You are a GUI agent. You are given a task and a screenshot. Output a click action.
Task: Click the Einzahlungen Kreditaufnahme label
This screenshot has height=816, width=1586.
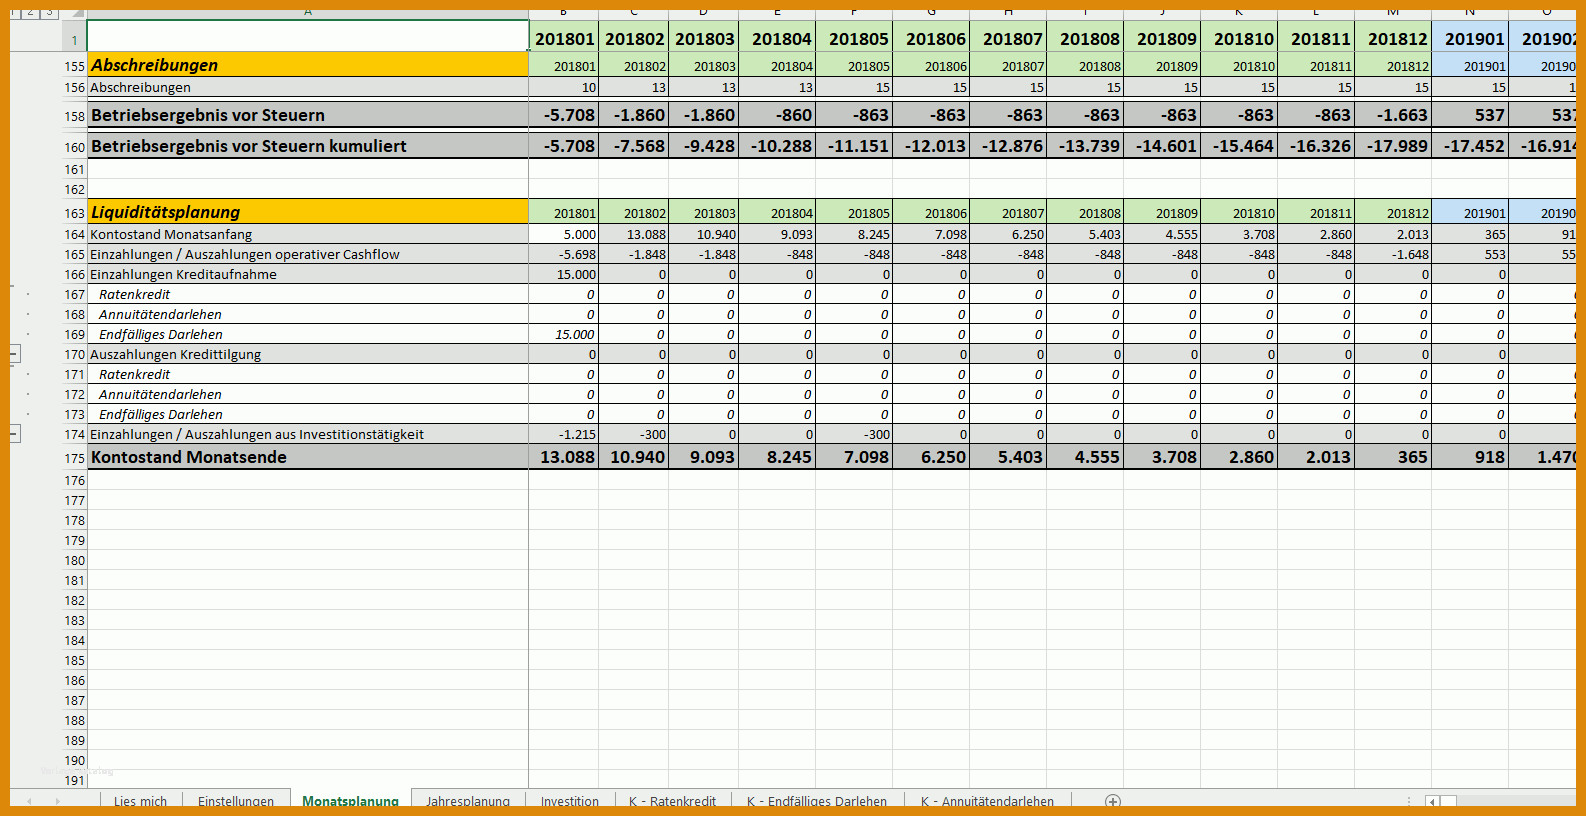pos(183,274)
